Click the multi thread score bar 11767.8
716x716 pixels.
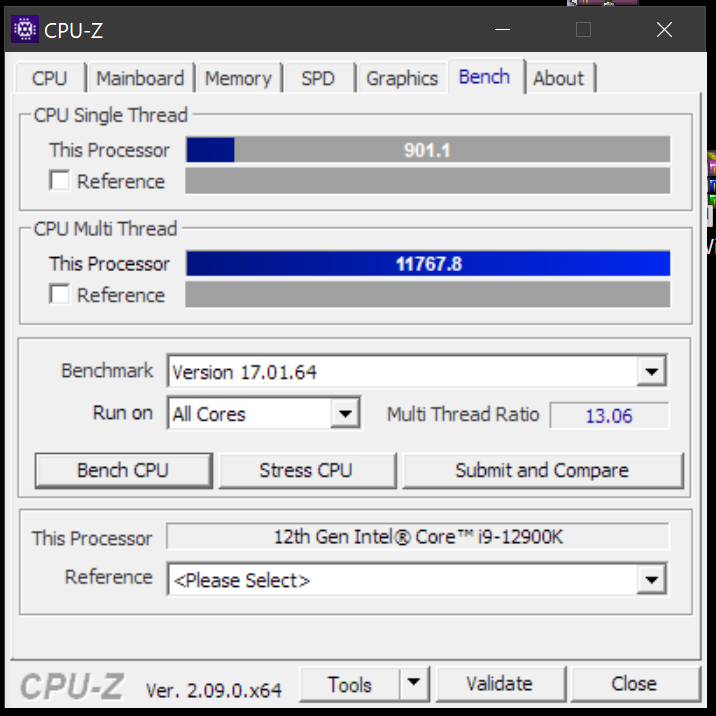428,263
